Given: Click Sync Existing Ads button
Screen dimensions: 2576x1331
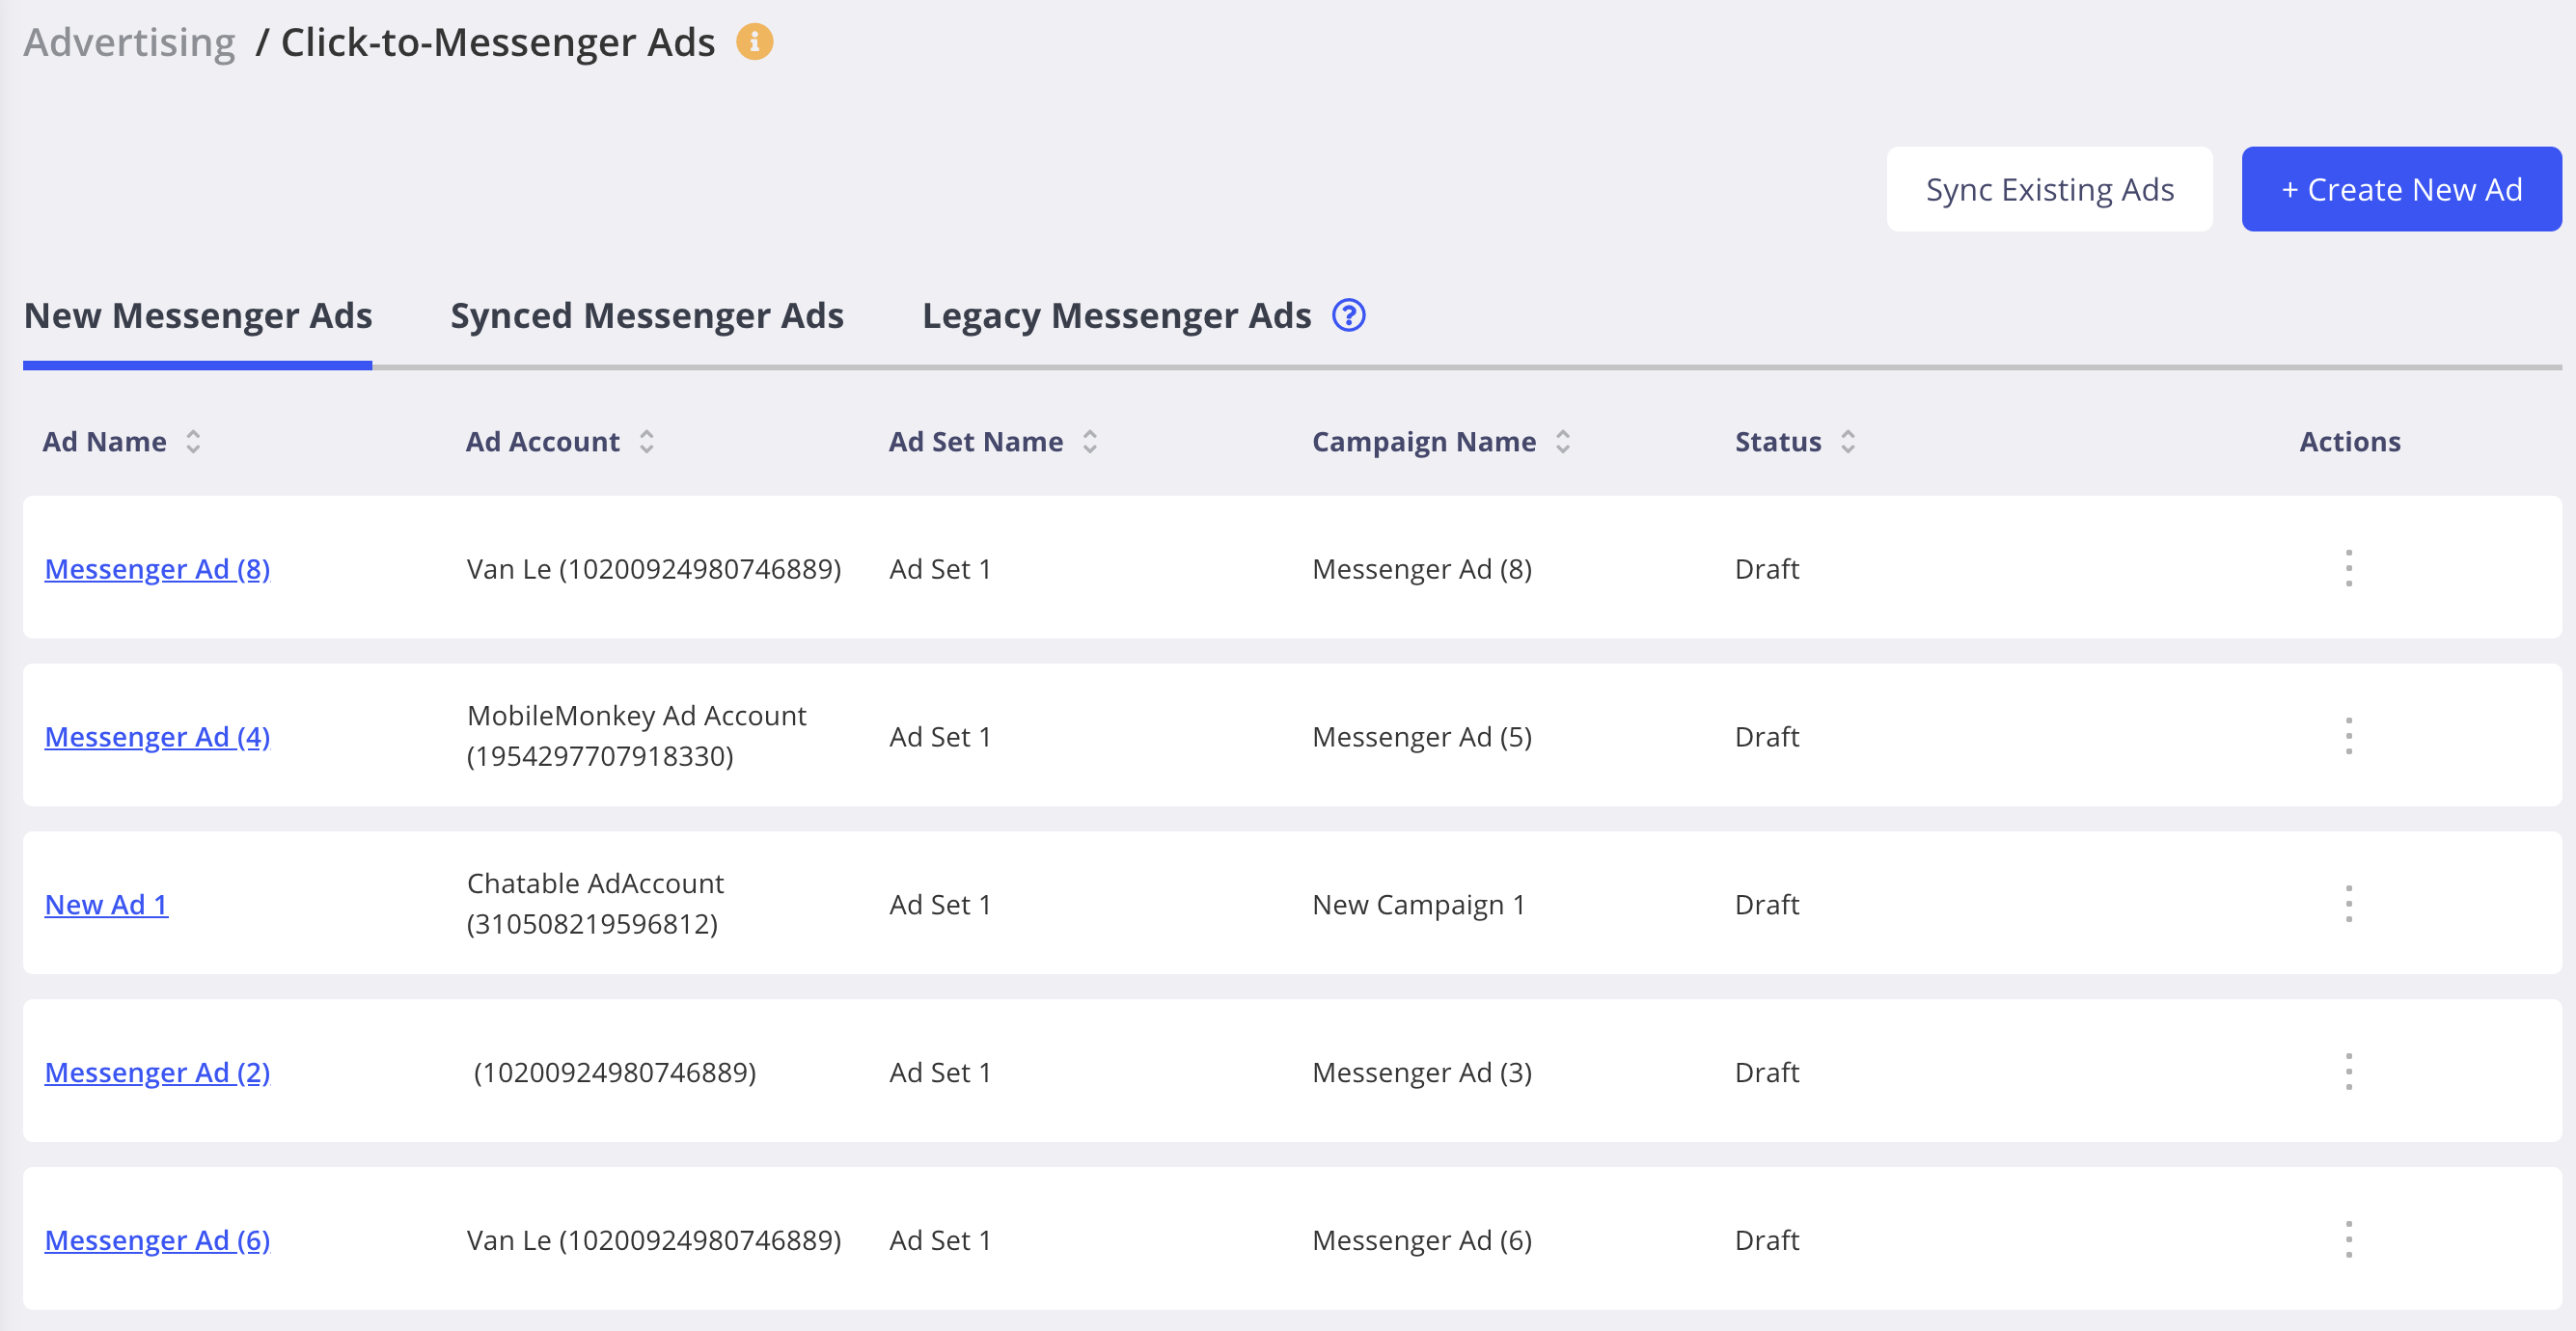Looking at the screenshot, I should 2049,190.
